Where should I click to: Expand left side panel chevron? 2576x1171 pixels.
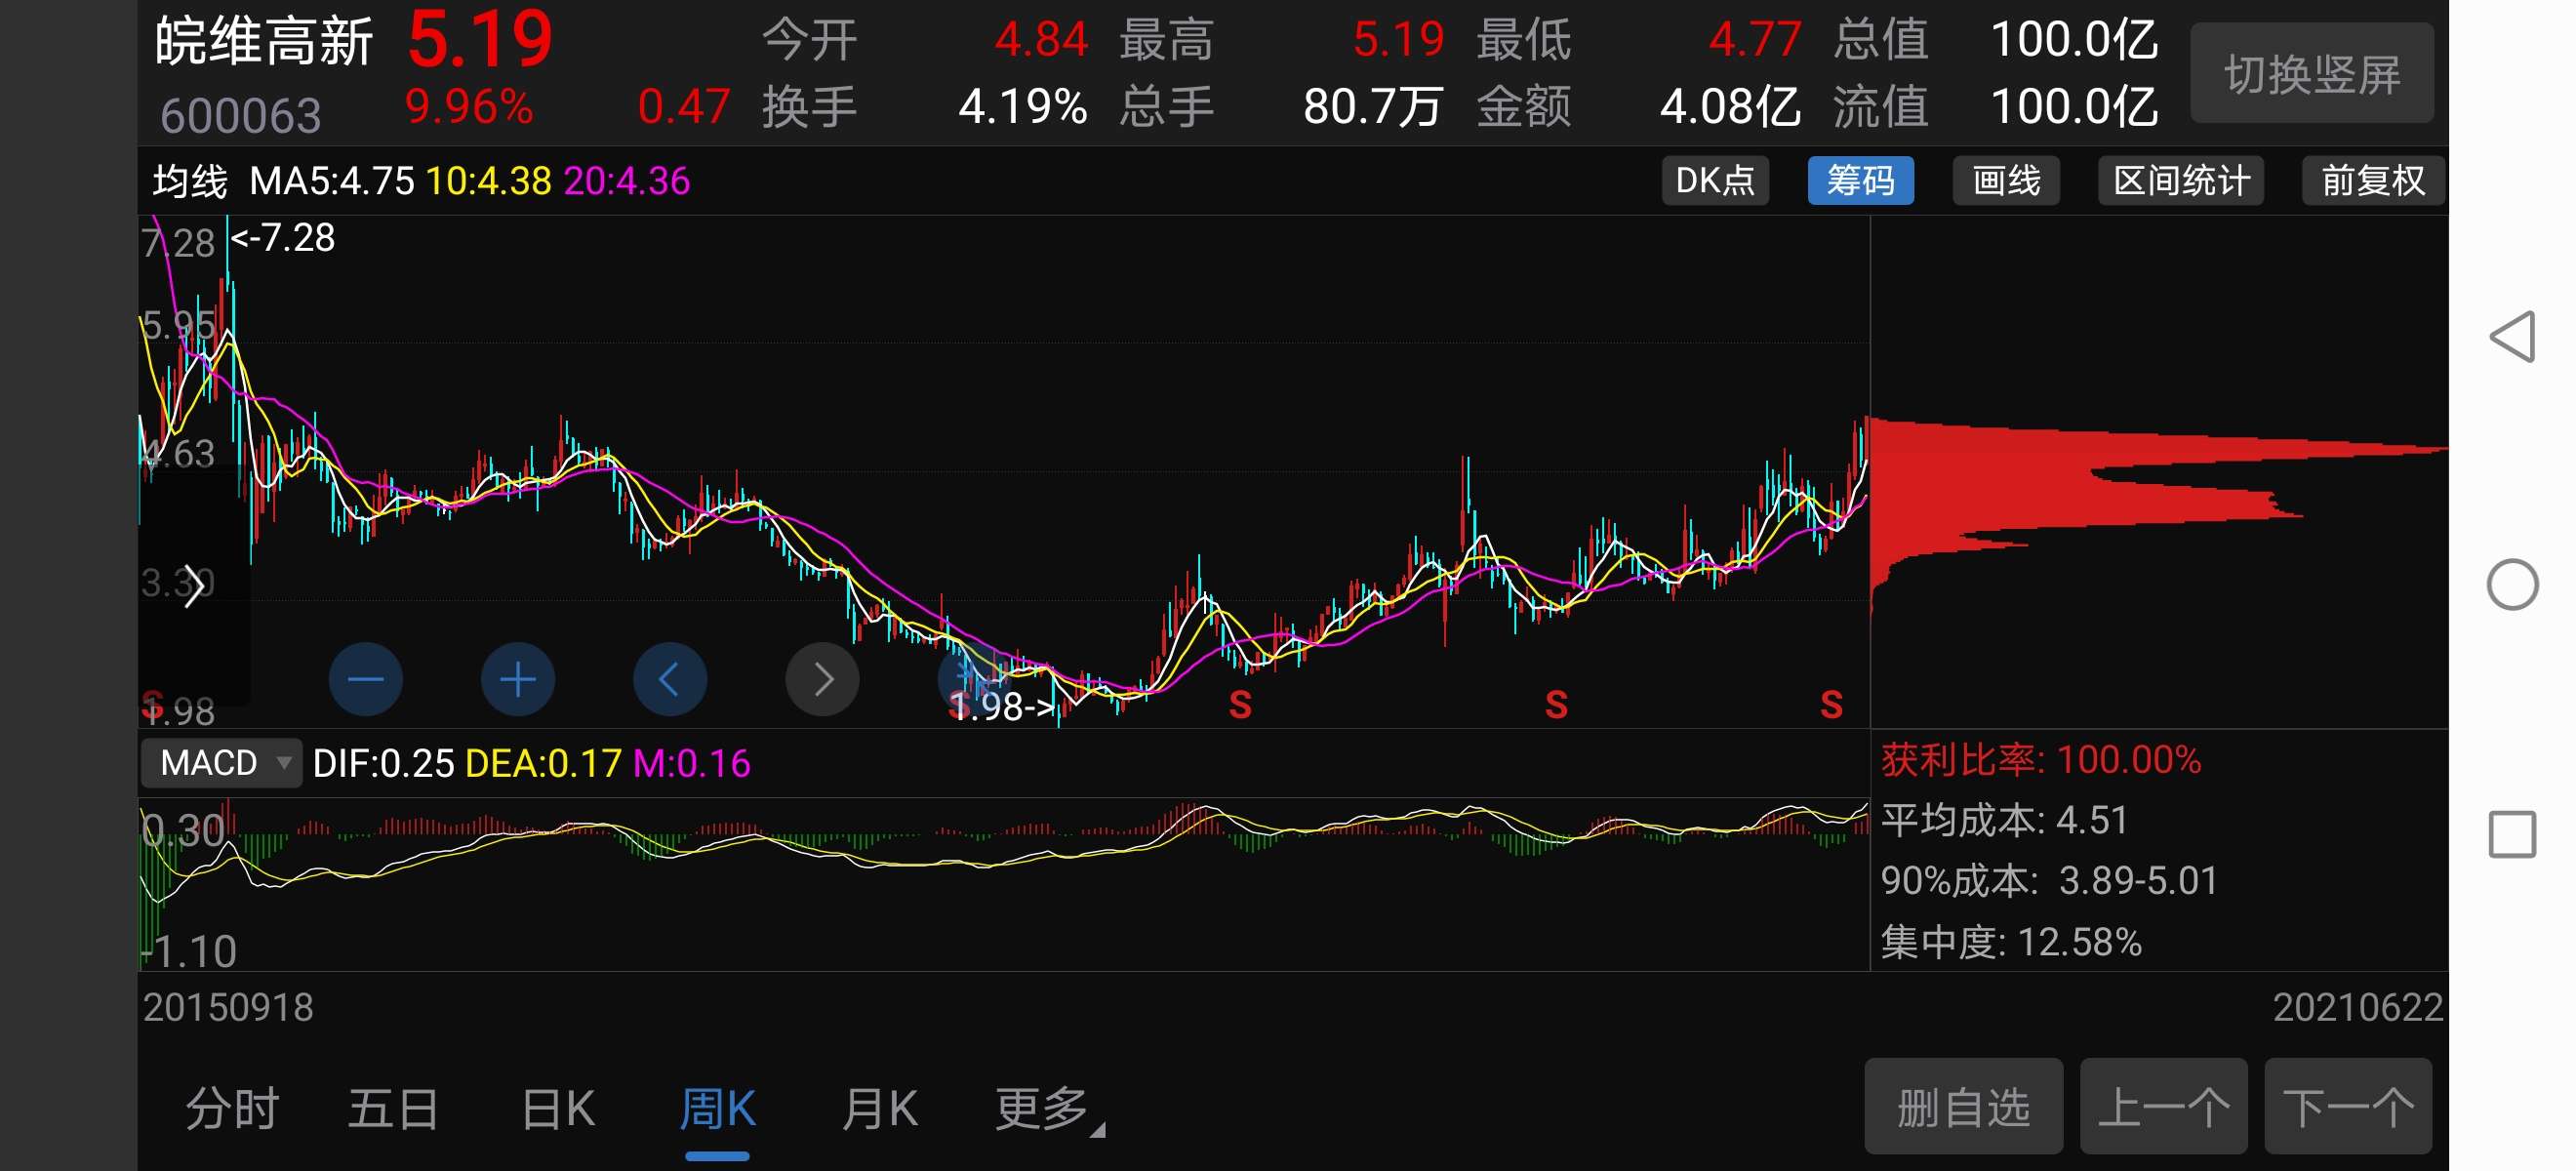tap(194, 585)
